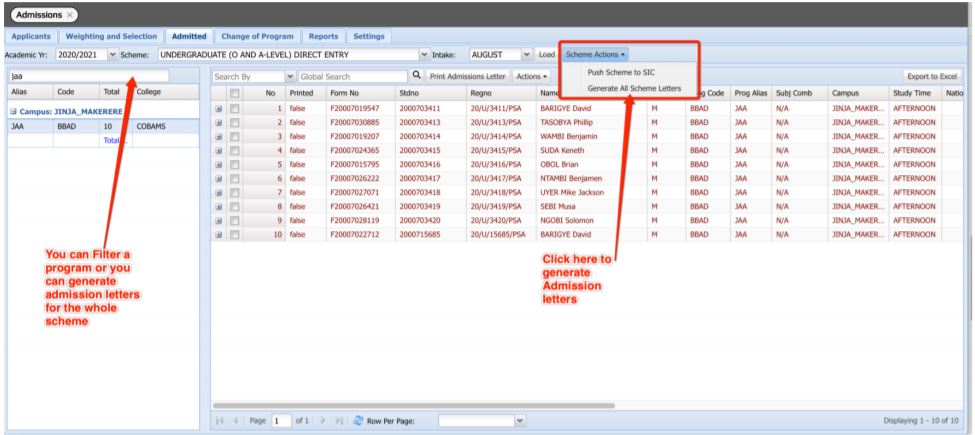Toggle the select-all checkbox in header
The width and height of the screenshot is (975, 435).
pyautogui.click(x=234, y=93)
